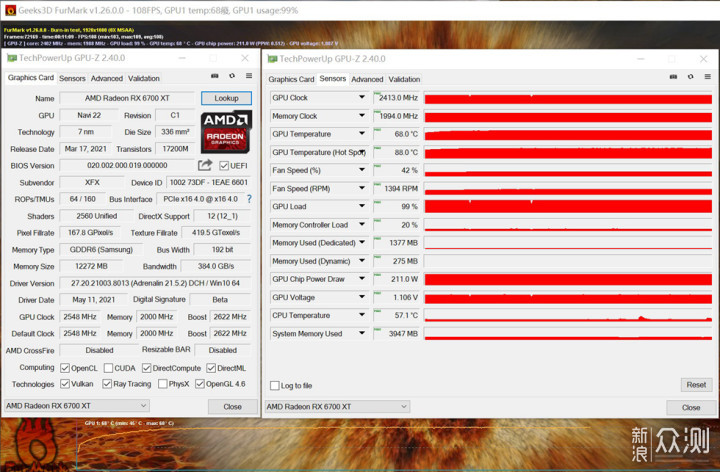This screenshot has width=720, height=472.
Task: Open the System Memory Used dropdown
Action: point(362,333)
